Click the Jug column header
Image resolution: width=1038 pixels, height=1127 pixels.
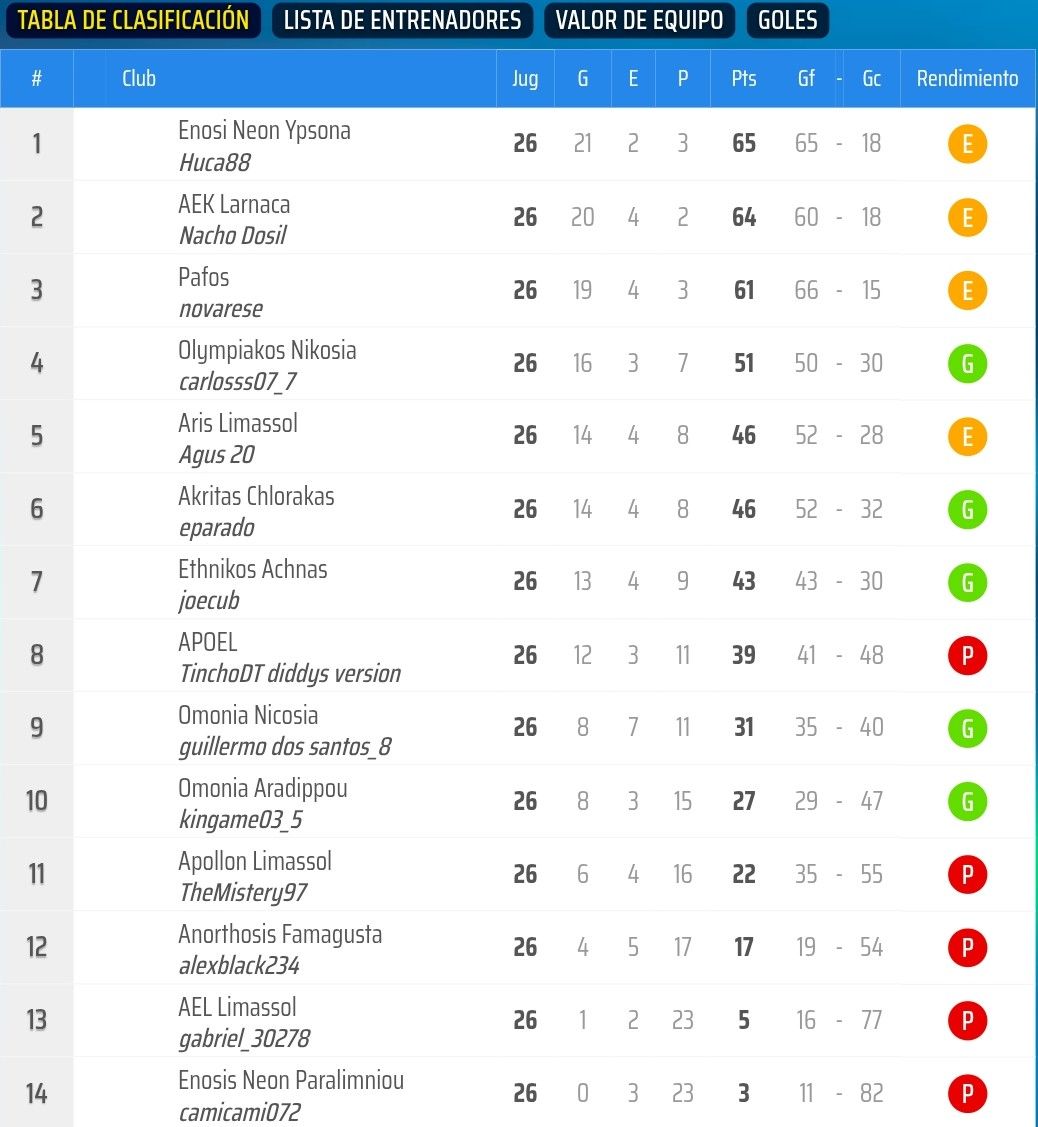(525, 78)
